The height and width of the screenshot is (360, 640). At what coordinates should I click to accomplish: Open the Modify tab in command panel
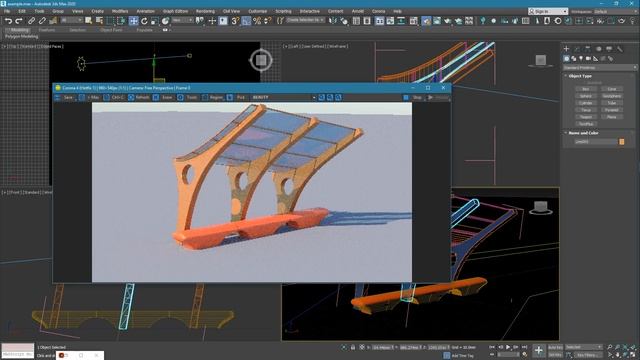tap(577, 49)
